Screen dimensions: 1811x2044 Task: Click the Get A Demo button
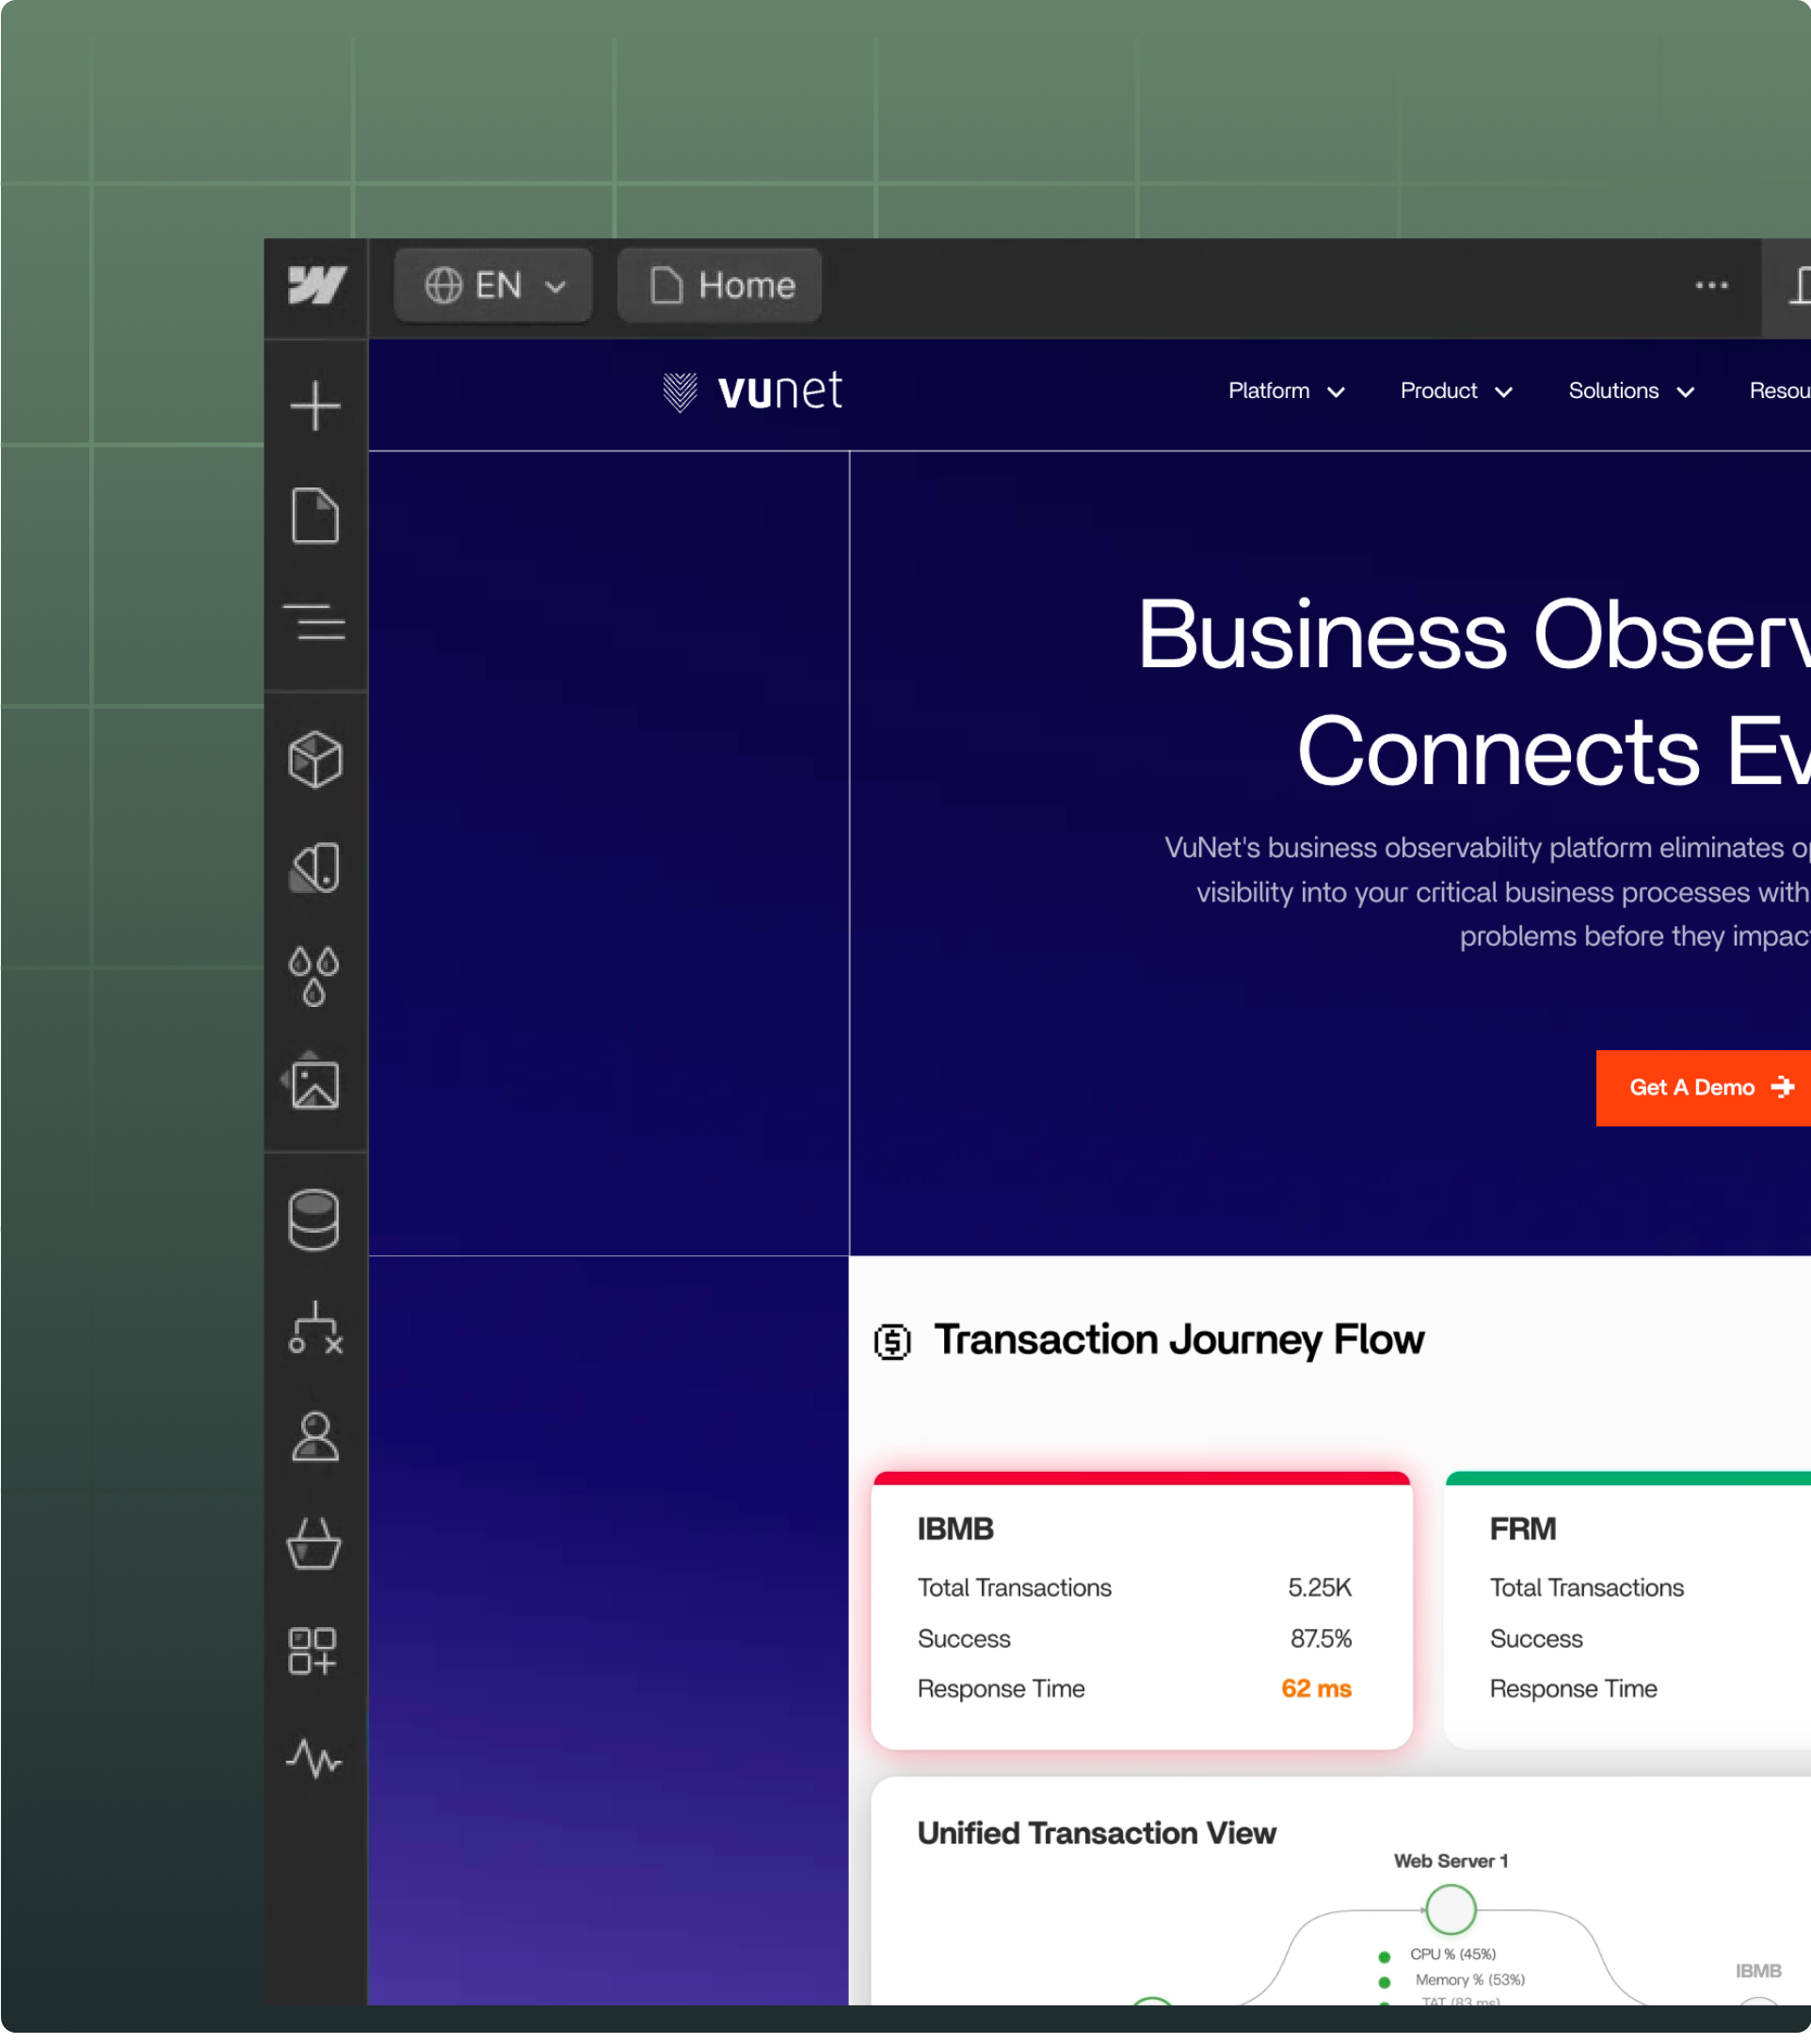pos(1703,1088)
